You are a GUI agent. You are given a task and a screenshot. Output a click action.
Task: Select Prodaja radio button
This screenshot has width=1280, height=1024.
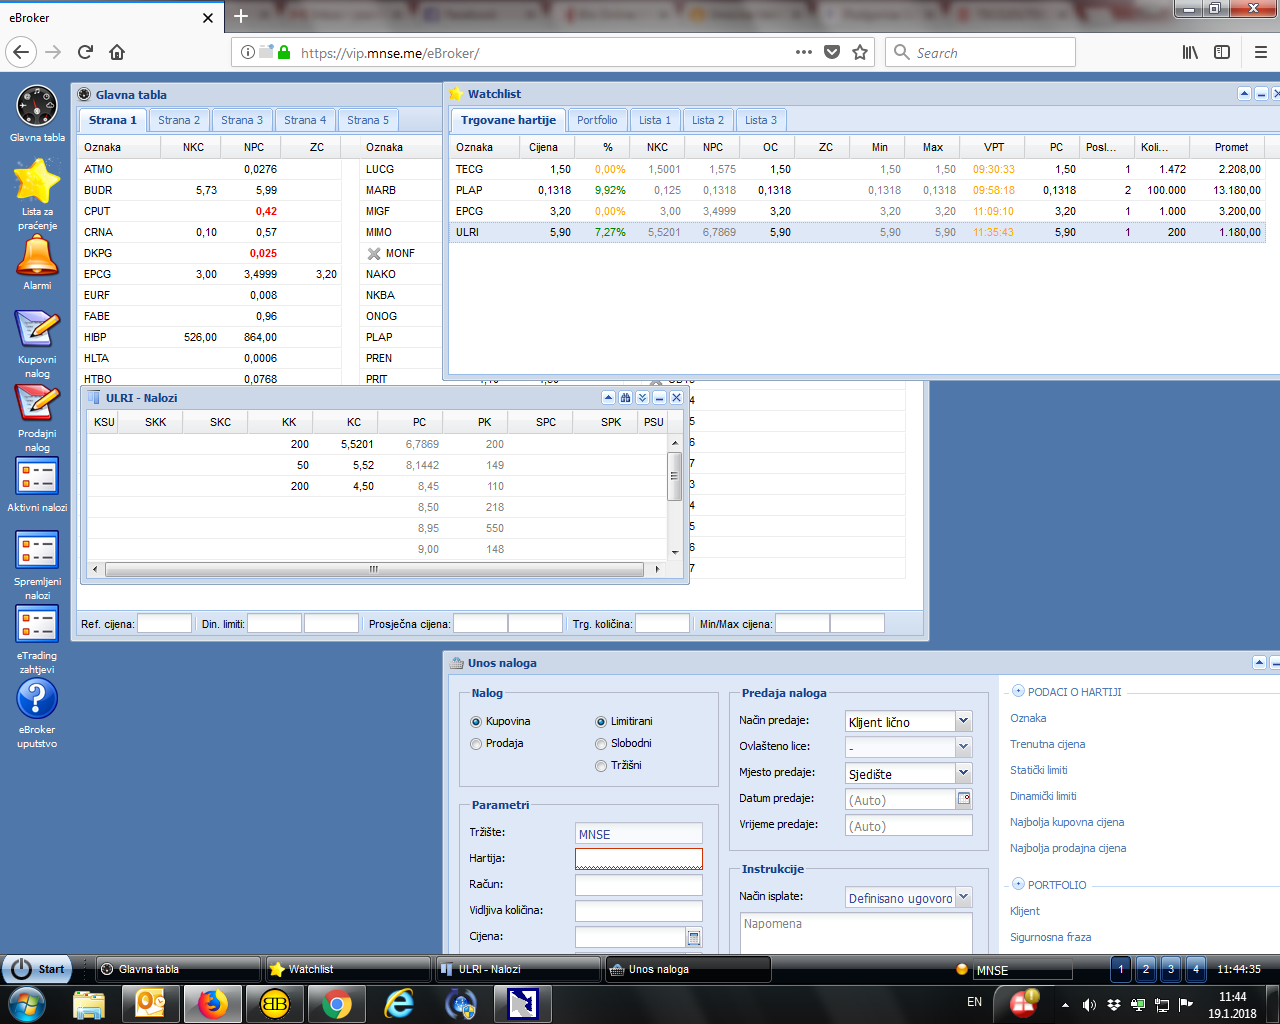click(x=476, y=744)
